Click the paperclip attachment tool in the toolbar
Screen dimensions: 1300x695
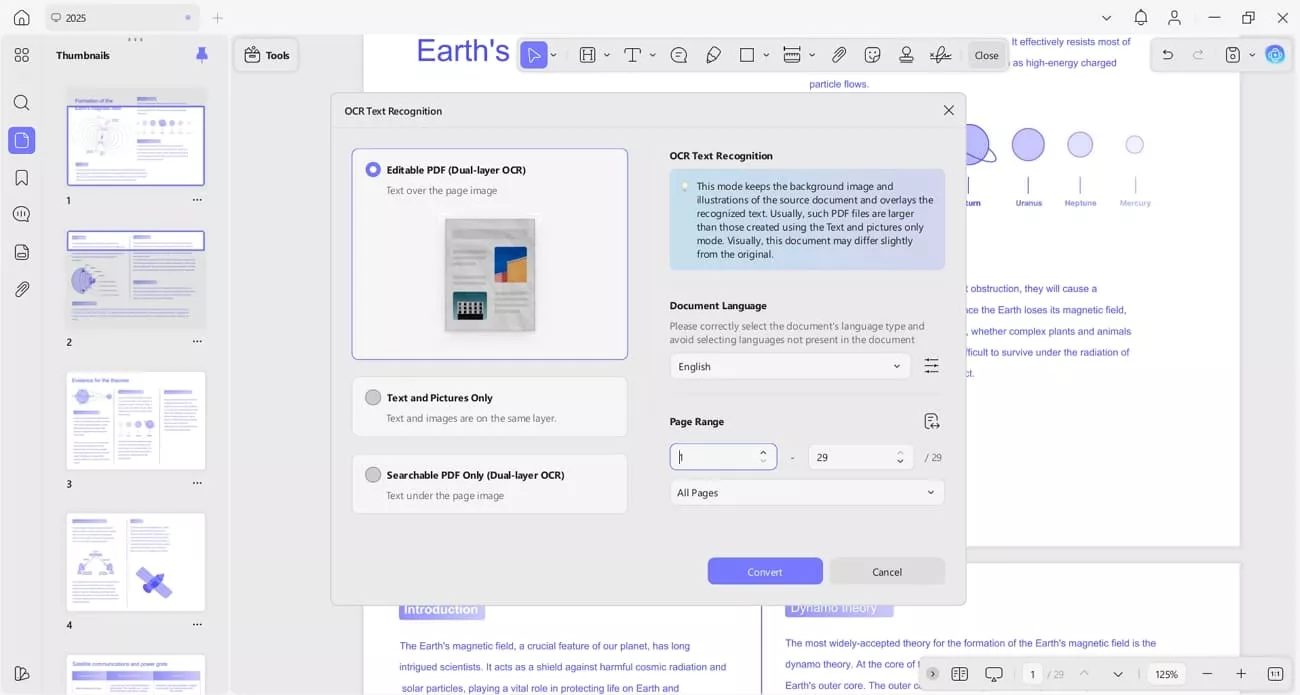click(x=841, y=54)
